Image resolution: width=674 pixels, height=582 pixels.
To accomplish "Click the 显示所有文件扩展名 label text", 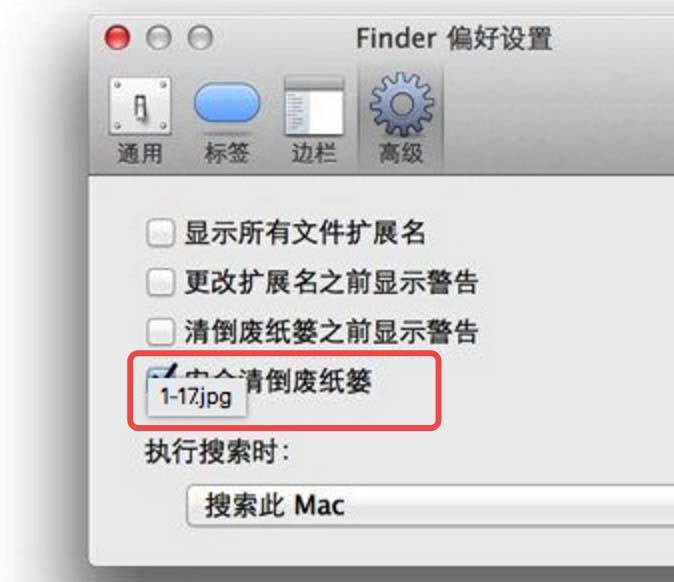I will [305, 233].
